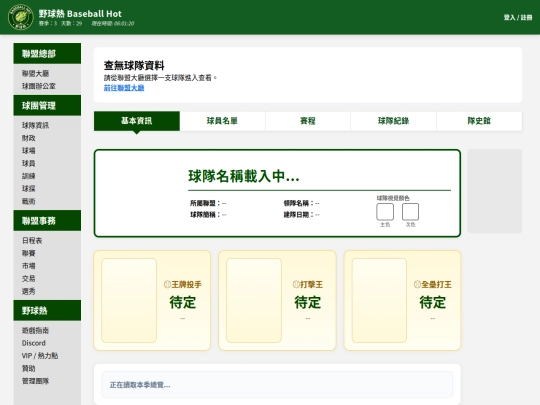540x405 pixels.
Task: Click the 正在讀取本季總覽... status text
Action: [x=140, y=385]
